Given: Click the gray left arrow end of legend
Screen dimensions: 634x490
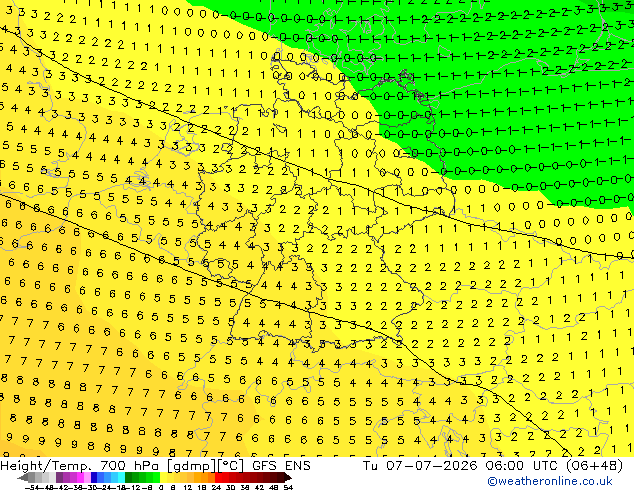Looking at the screenshot, I should point(23,477).
